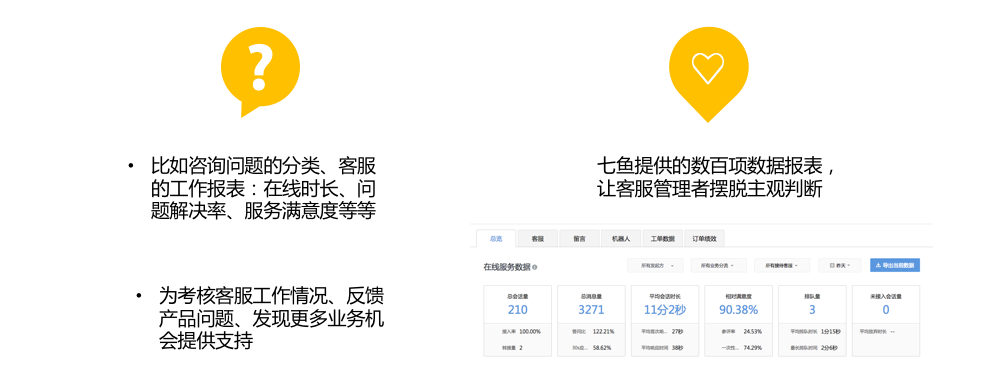Screen dimensions: 1000x385
Task: Expand the 所有发起方 dropdown
Action: click(655, 265)
